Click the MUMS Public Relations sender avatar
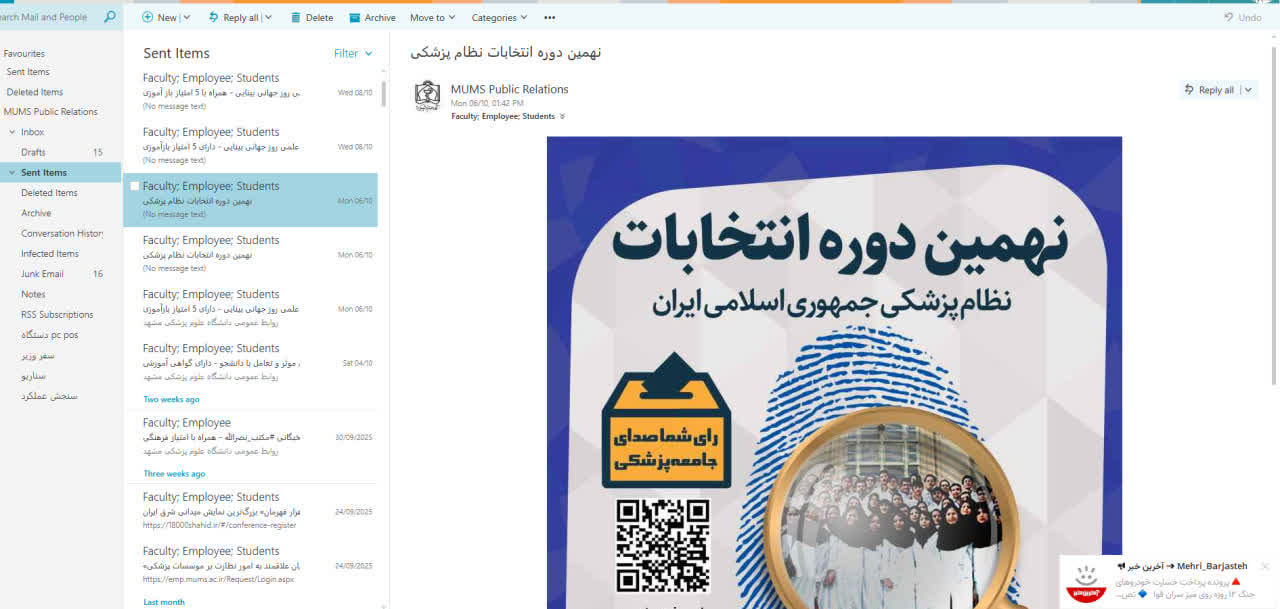 tap(428, 96)
